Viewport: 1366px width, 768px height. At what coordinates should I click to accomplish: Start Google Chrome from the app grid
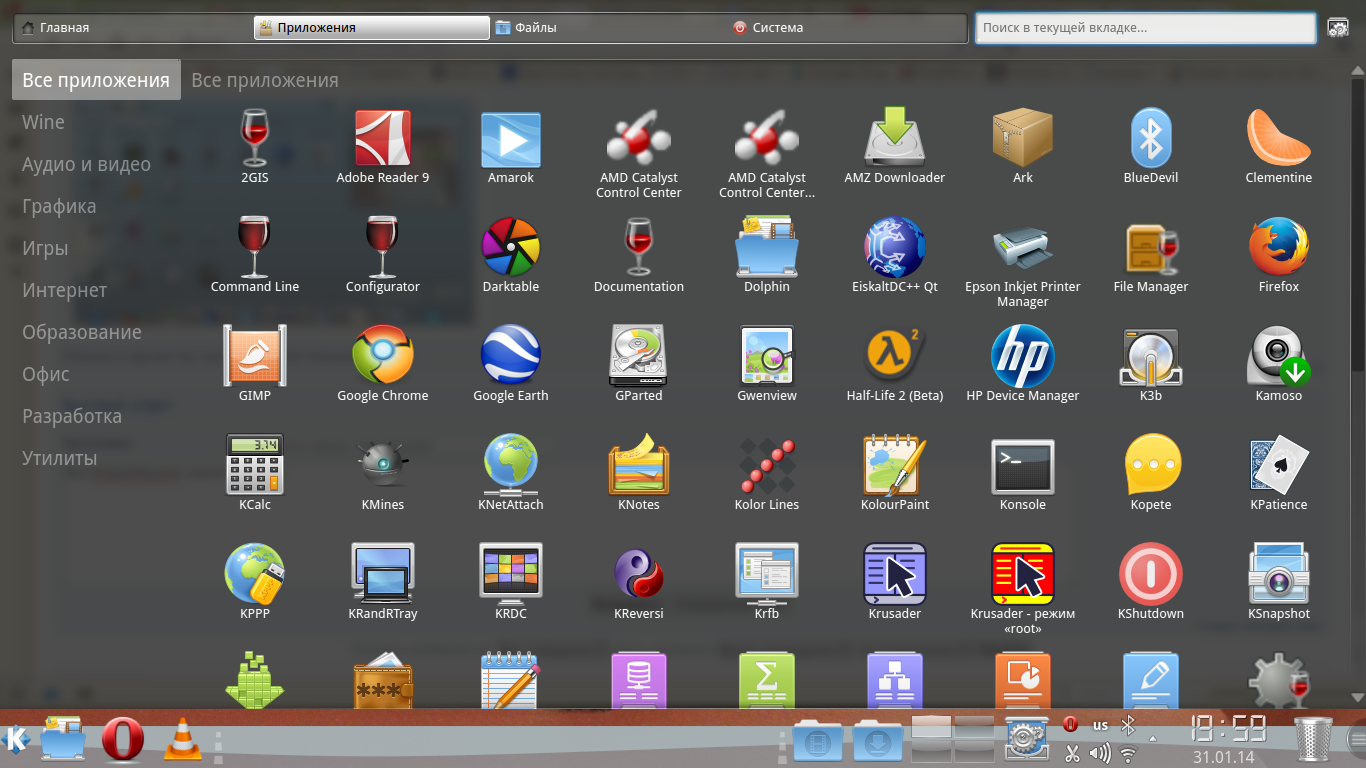pos(383,357)
